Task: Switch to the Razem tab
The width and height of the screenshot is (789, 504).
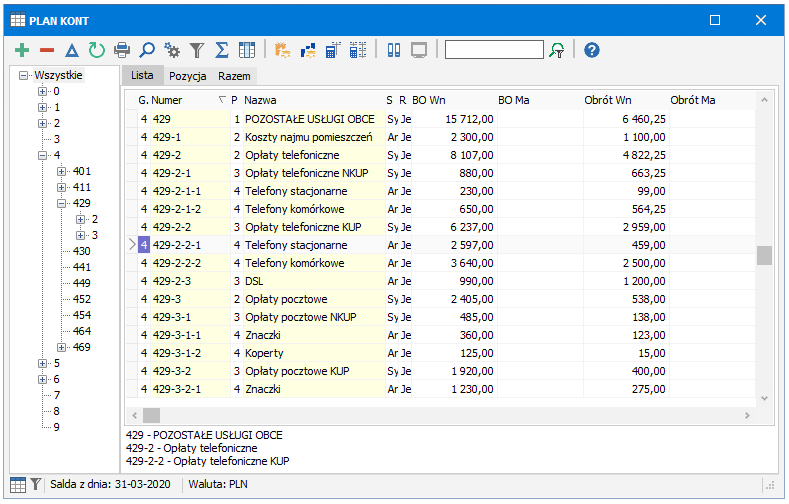Action: click(234, 76)
